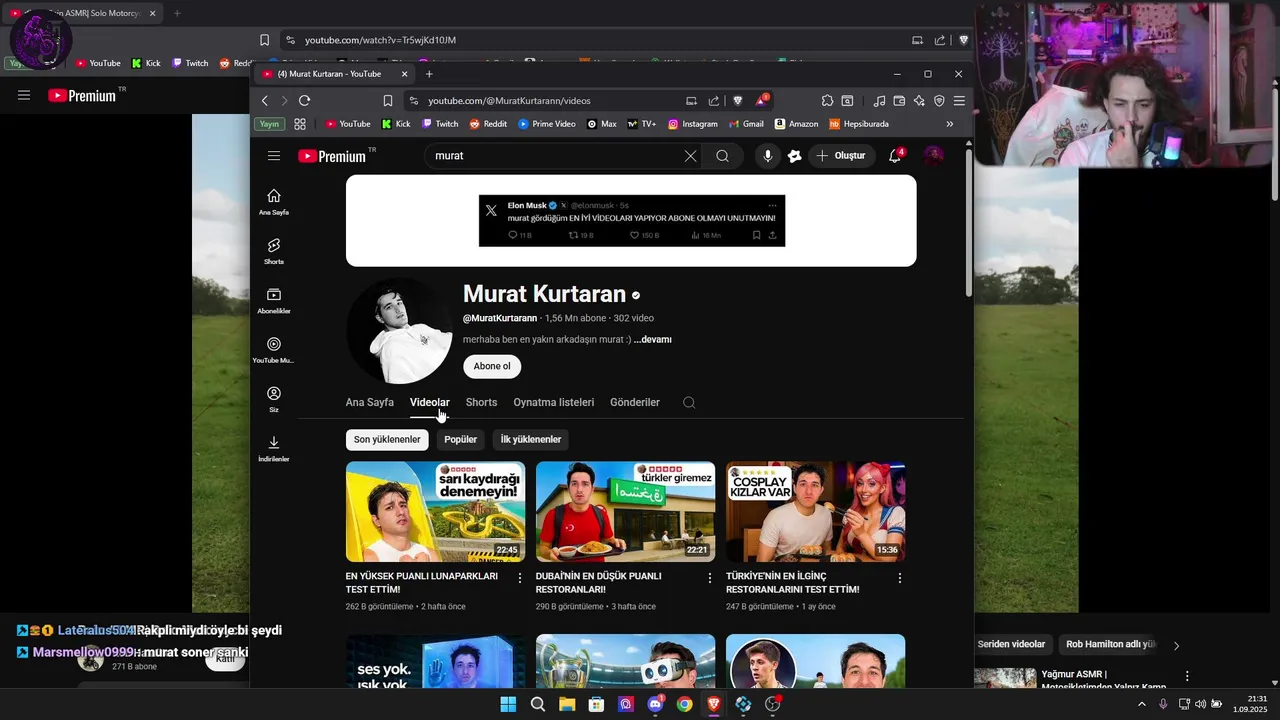Click Brave Shields lion icon in front address bar

738,101
